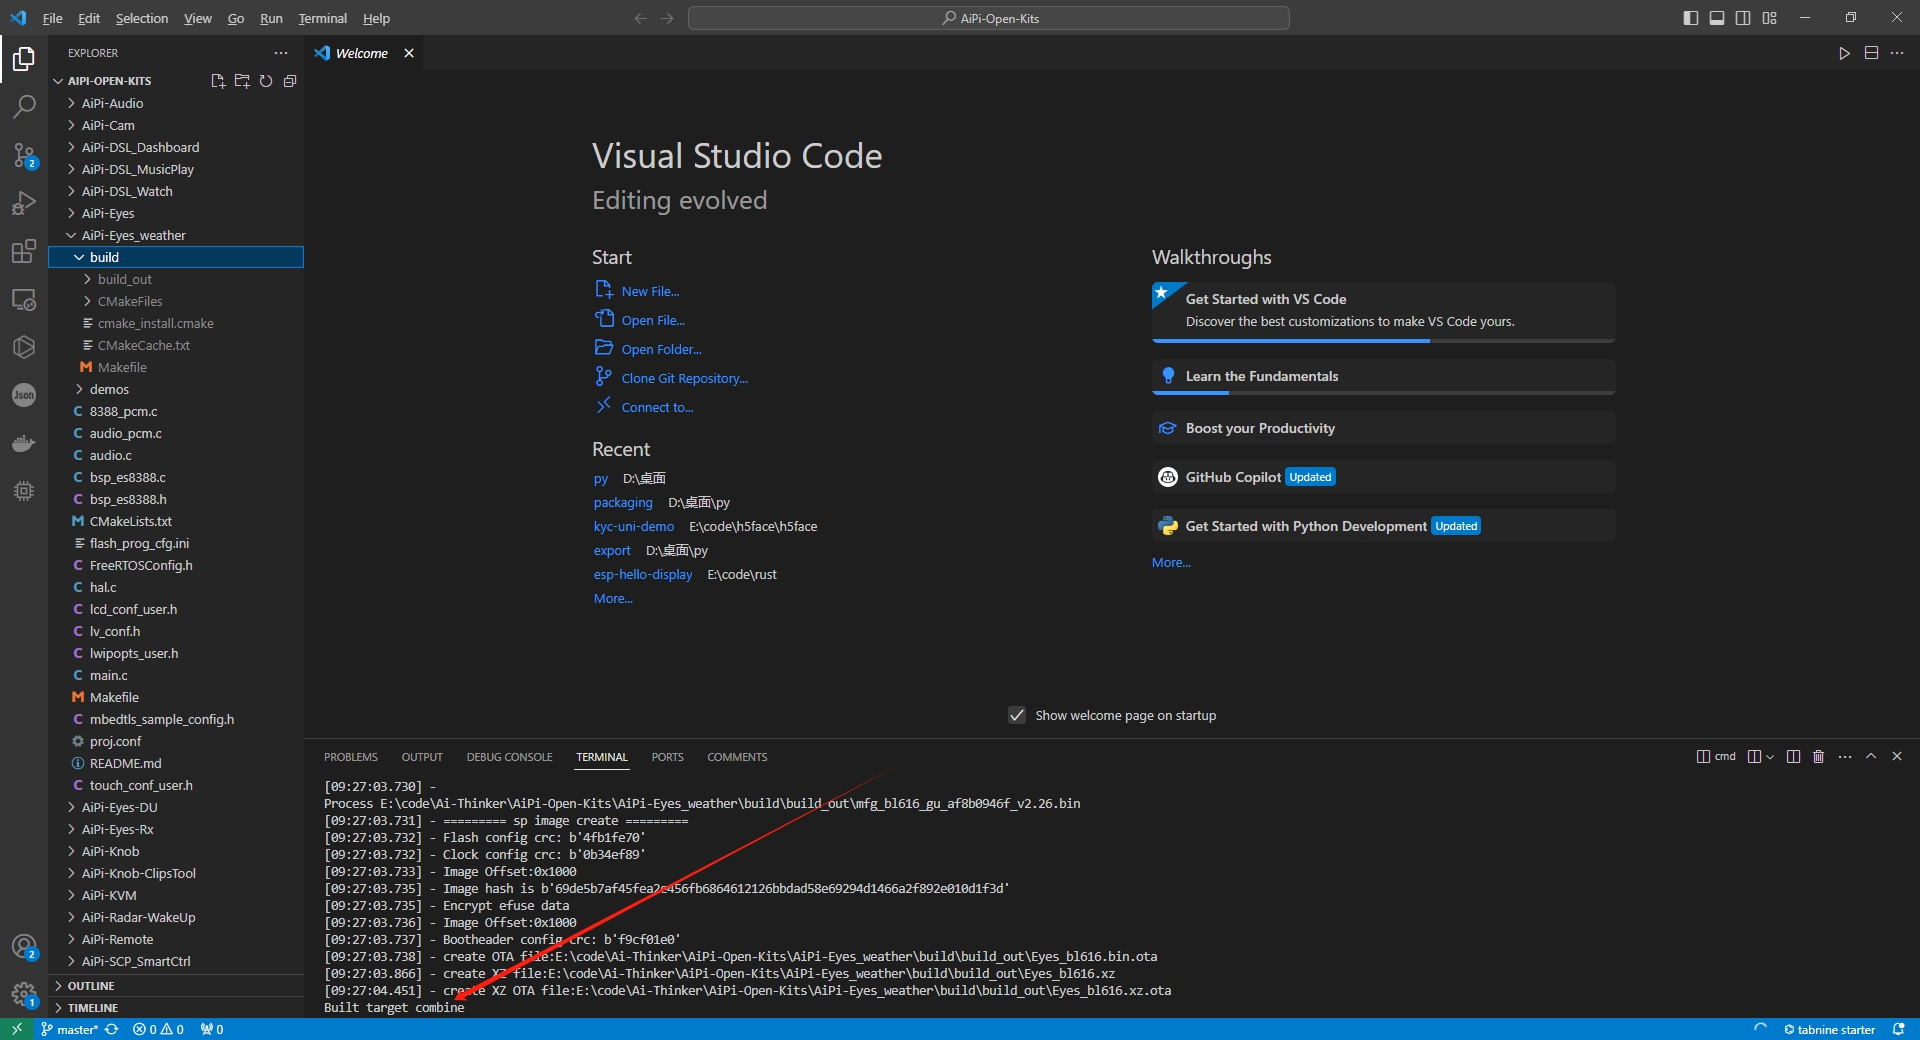Open the Remote Explorer view
The width and height of the screenshot is (1920, 1040).
[x=24, y=299]
